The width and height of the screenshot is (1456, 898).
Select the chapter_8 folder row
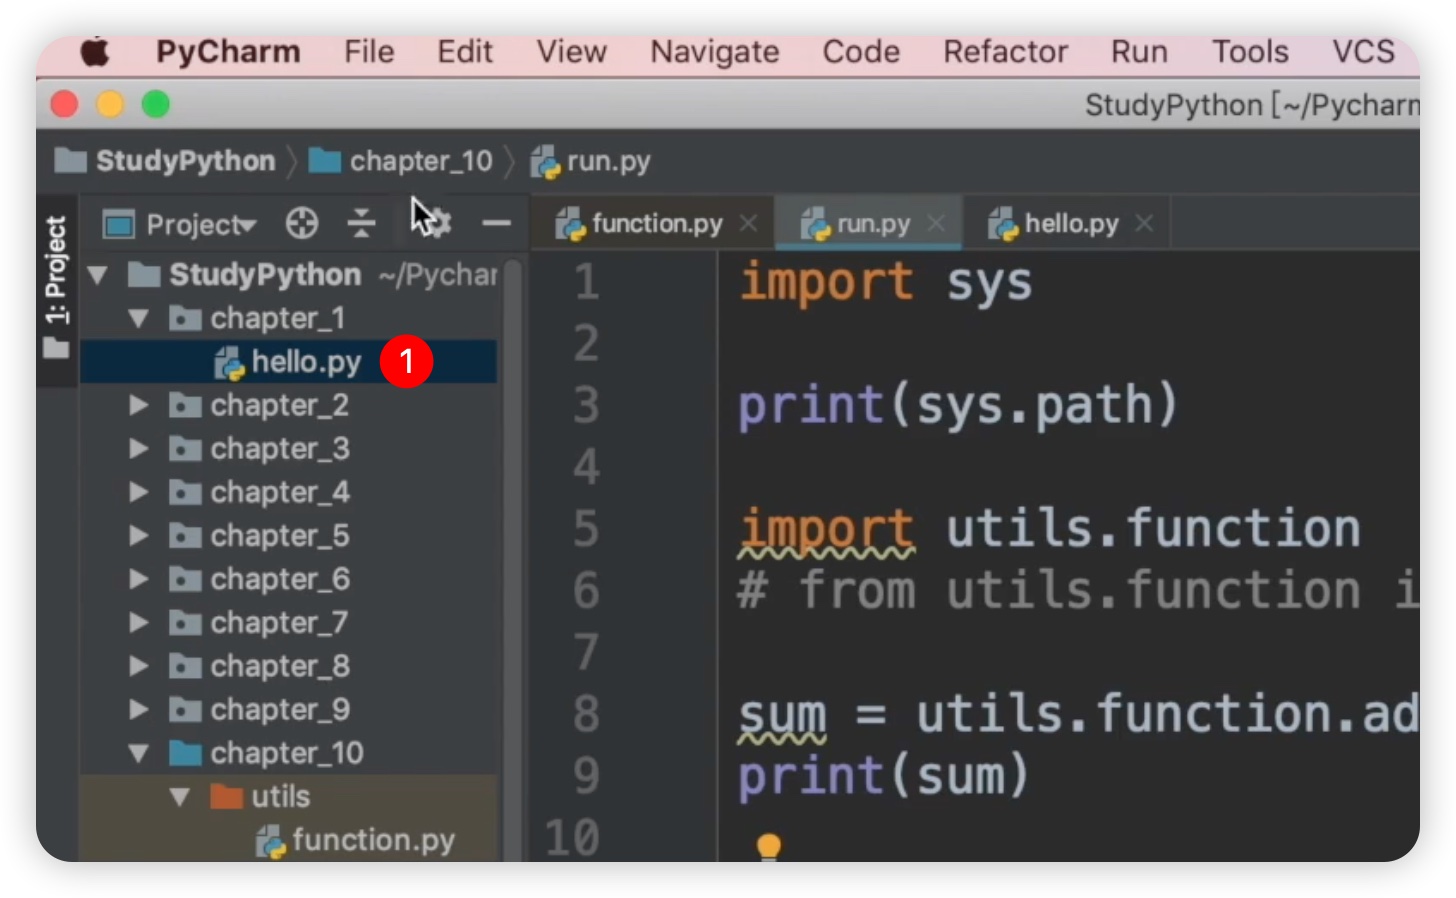[x=288, y=666]
